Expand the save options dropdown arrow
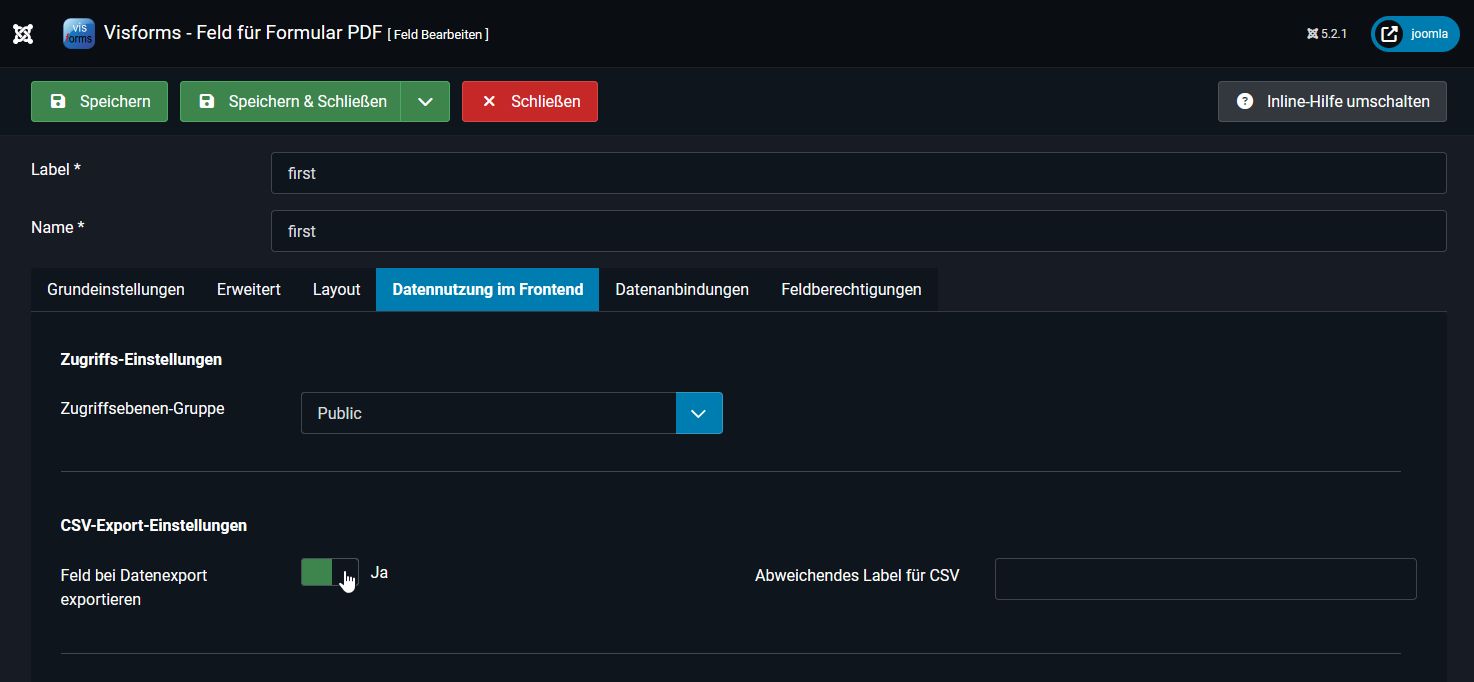The width and height of the screenshot is (1474, 682). [425, 102]
